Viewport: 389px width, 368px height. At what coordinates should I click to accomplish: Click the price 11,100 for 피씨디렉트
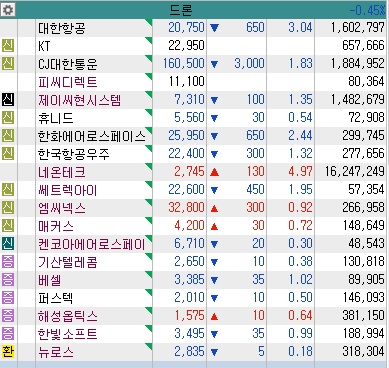[186, 81]
